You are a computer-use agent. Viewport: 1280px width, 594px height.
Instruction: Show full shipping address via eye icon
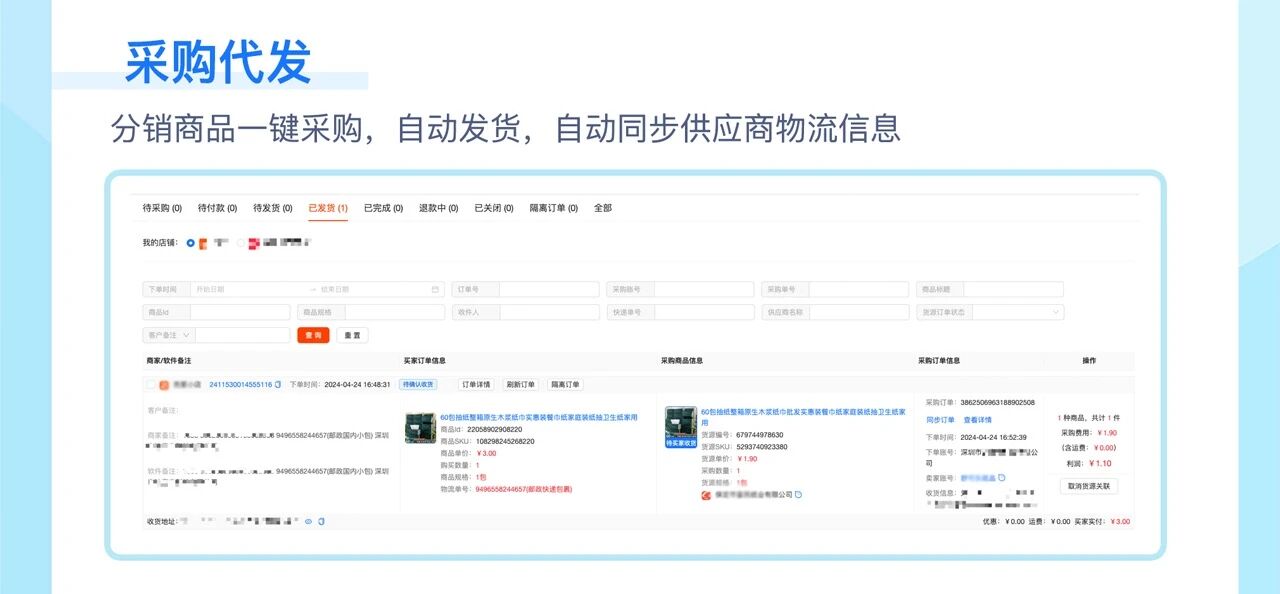[308, 521]
